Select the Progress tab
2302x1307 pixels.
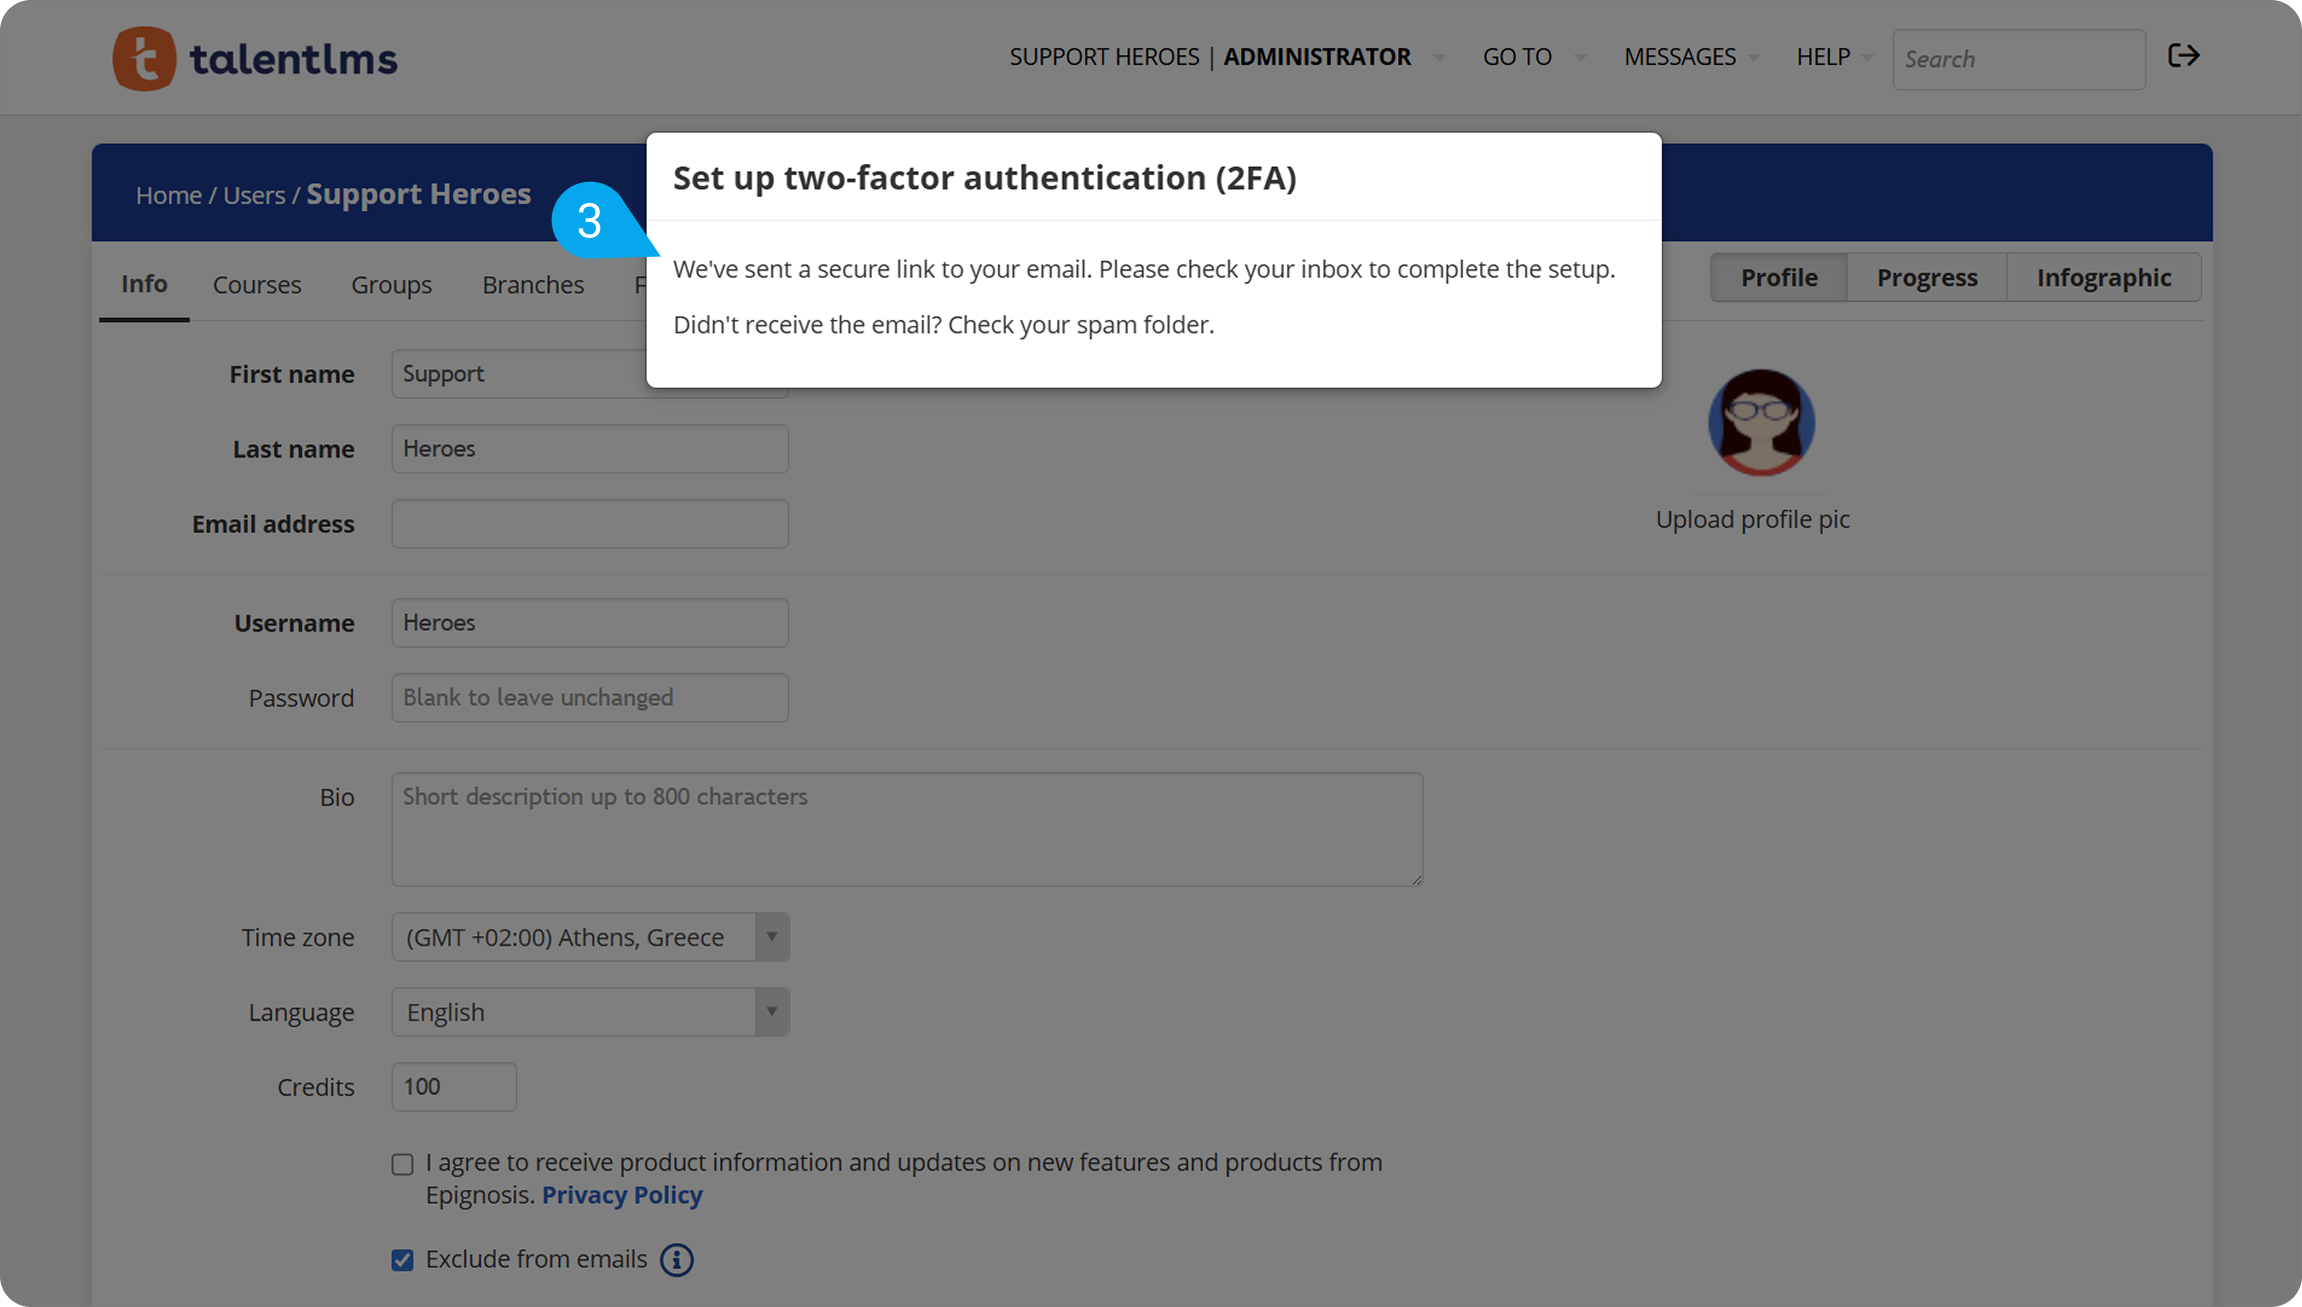(x=1925, y=277)
